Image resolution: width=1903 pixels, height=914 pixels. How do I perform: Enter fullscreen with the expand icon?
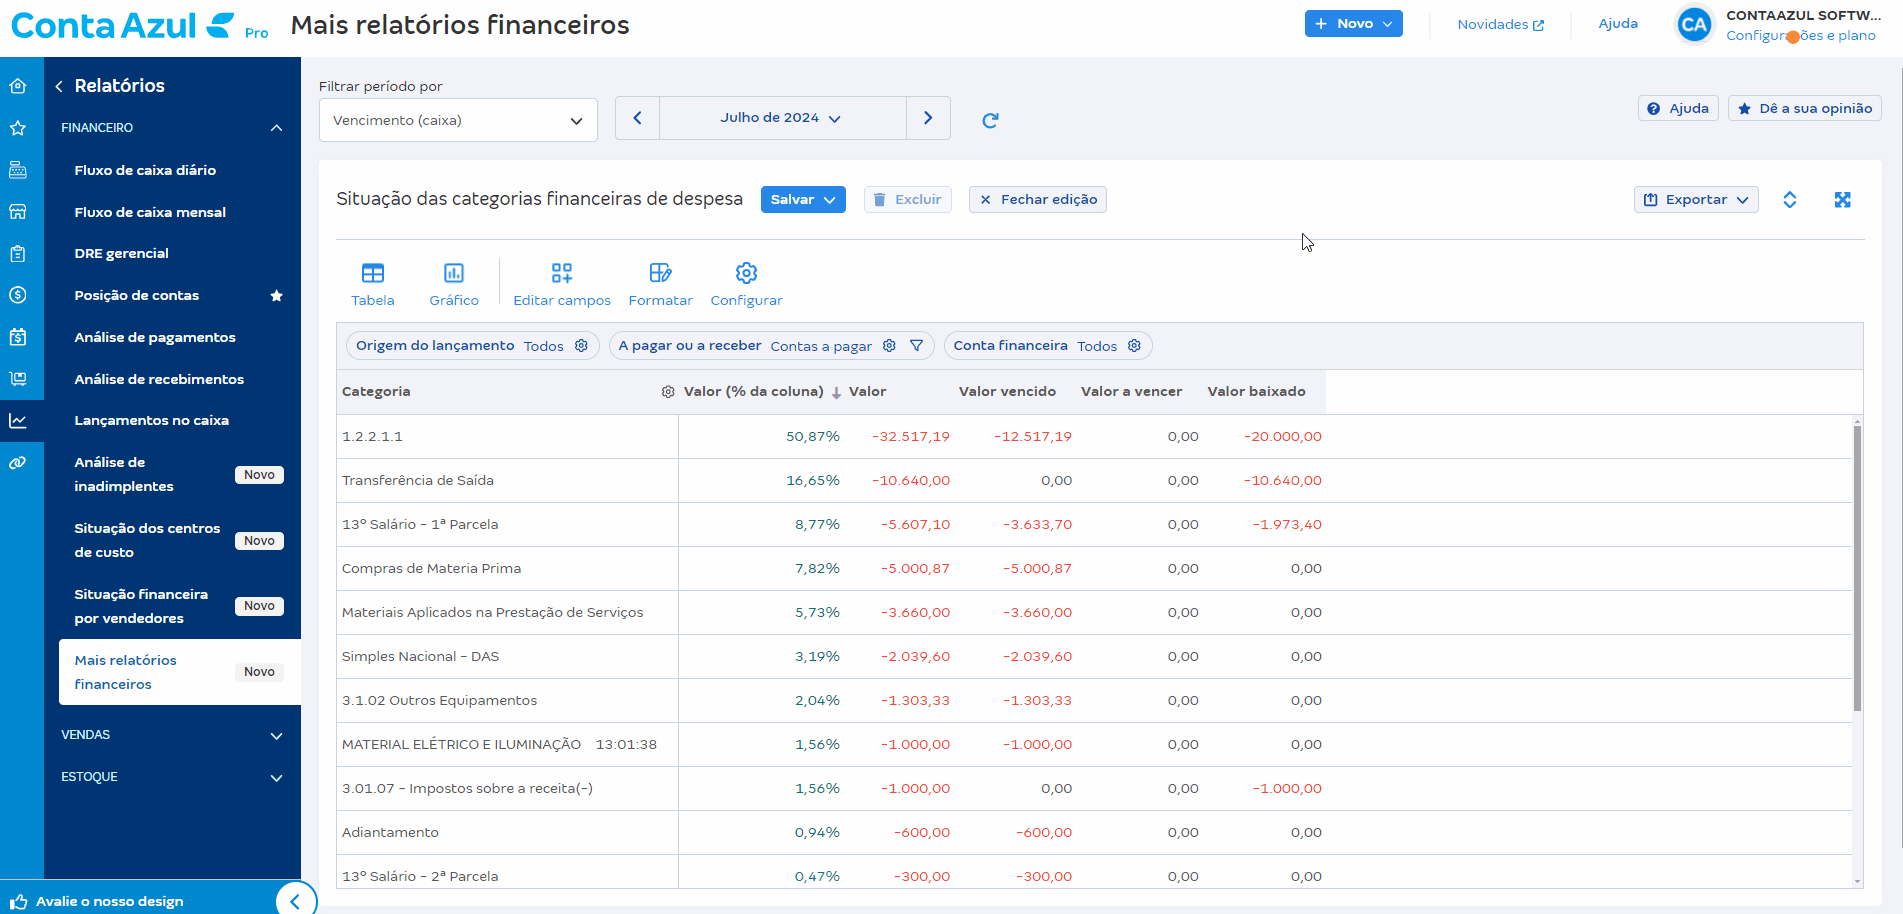(x=1843, y=200)
